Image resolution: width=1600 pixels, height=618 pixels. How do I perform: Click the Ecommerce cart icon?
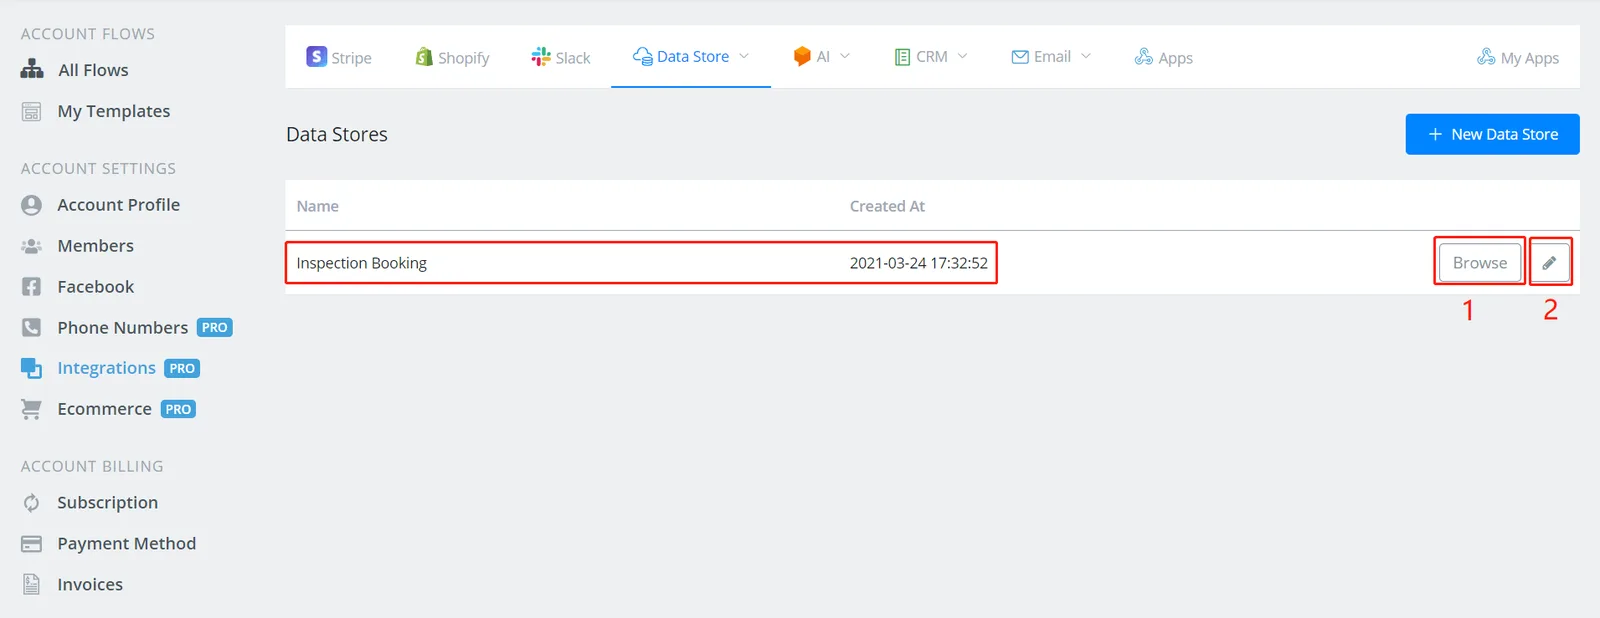[32, 409]
